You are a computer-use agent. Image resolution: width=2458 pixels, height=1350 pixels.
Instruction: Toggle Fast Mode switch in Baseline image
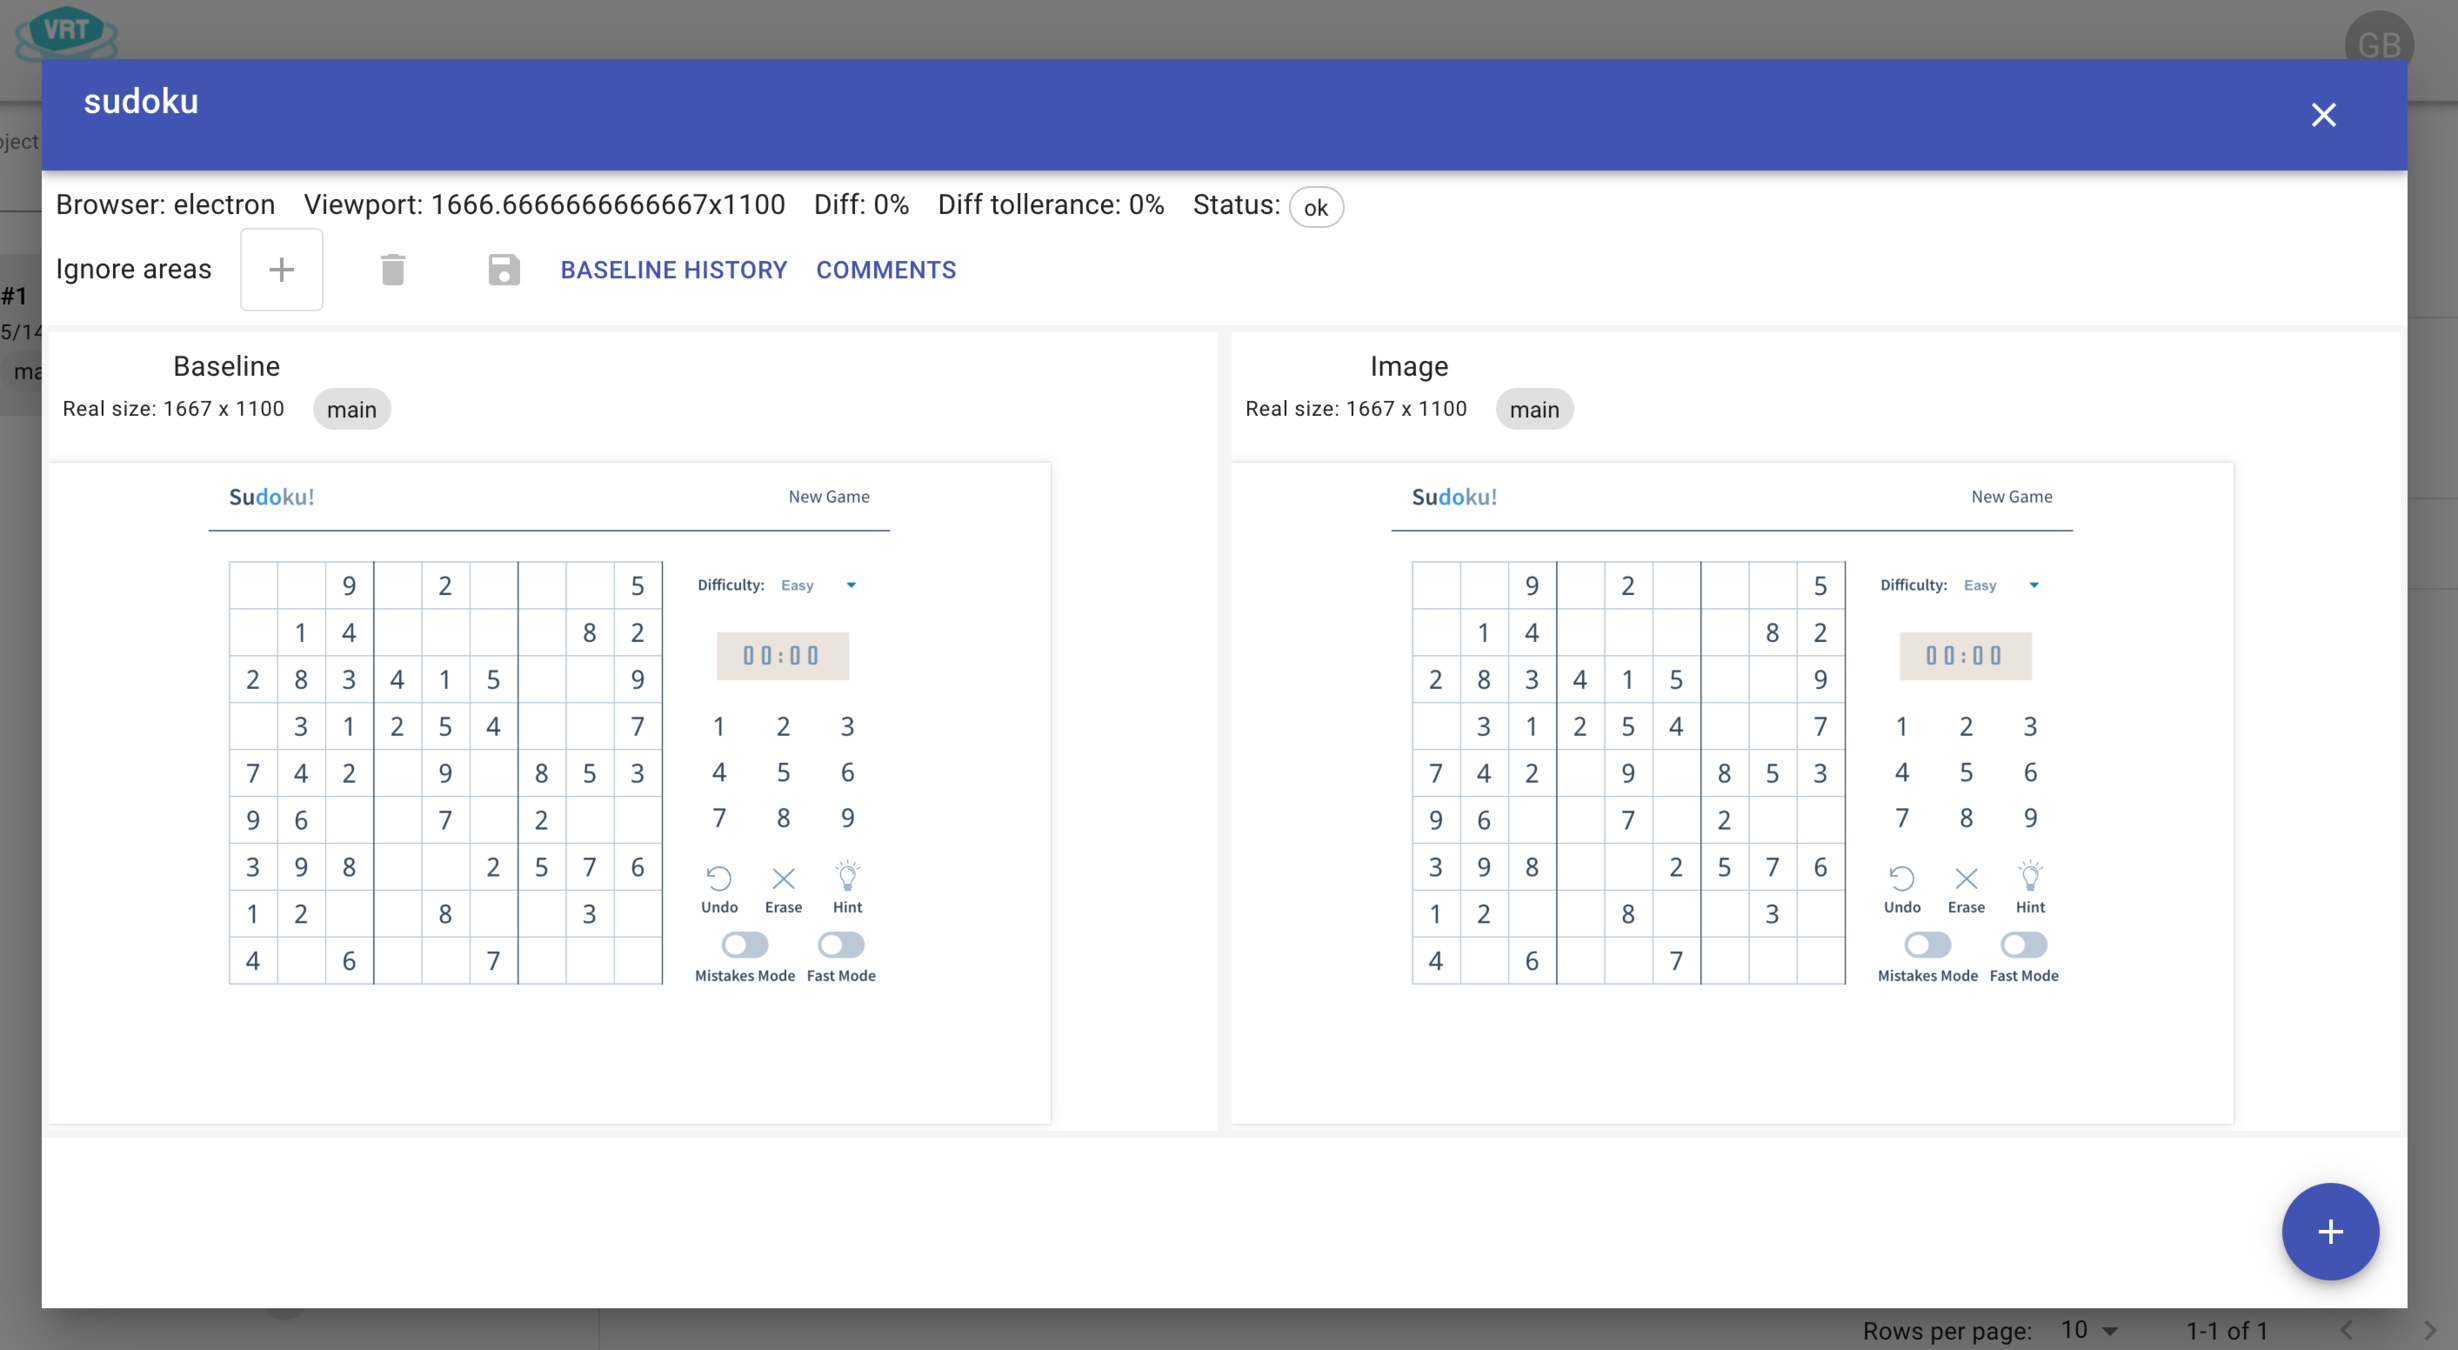pyautogui.click(x=841, y=944)
